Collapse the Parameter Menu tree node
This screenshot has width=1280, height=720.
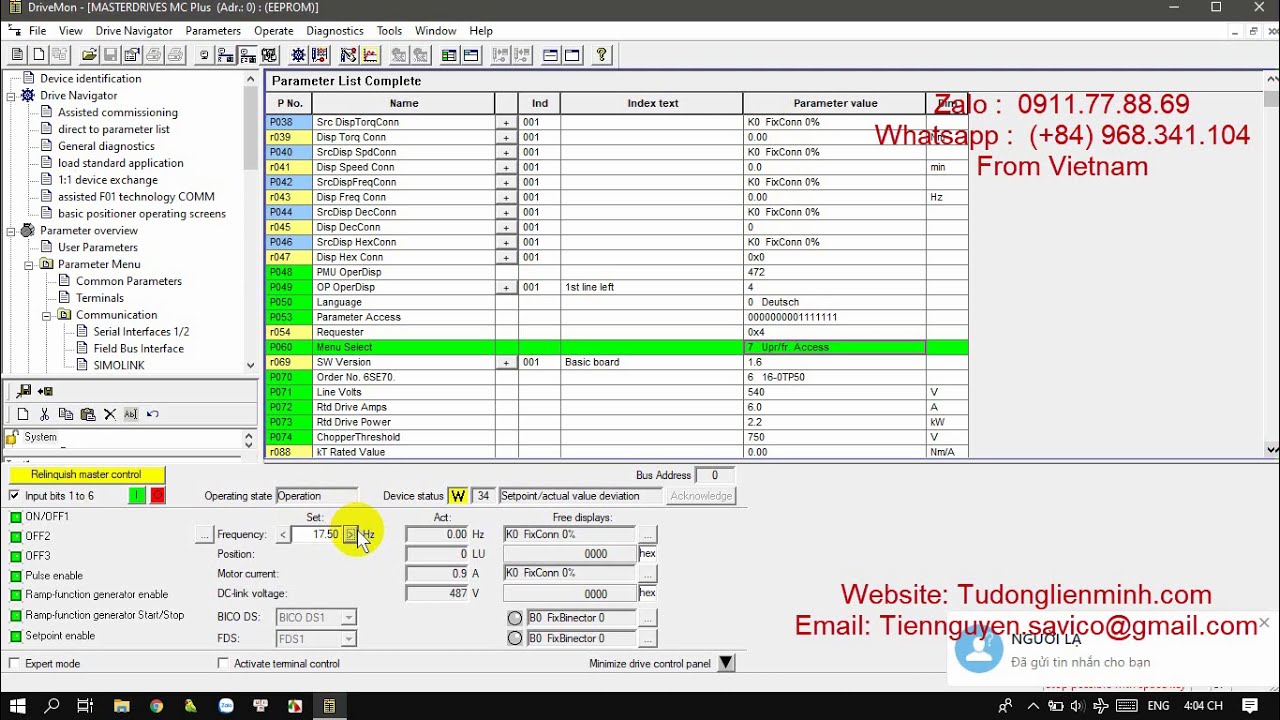[30, 265]
